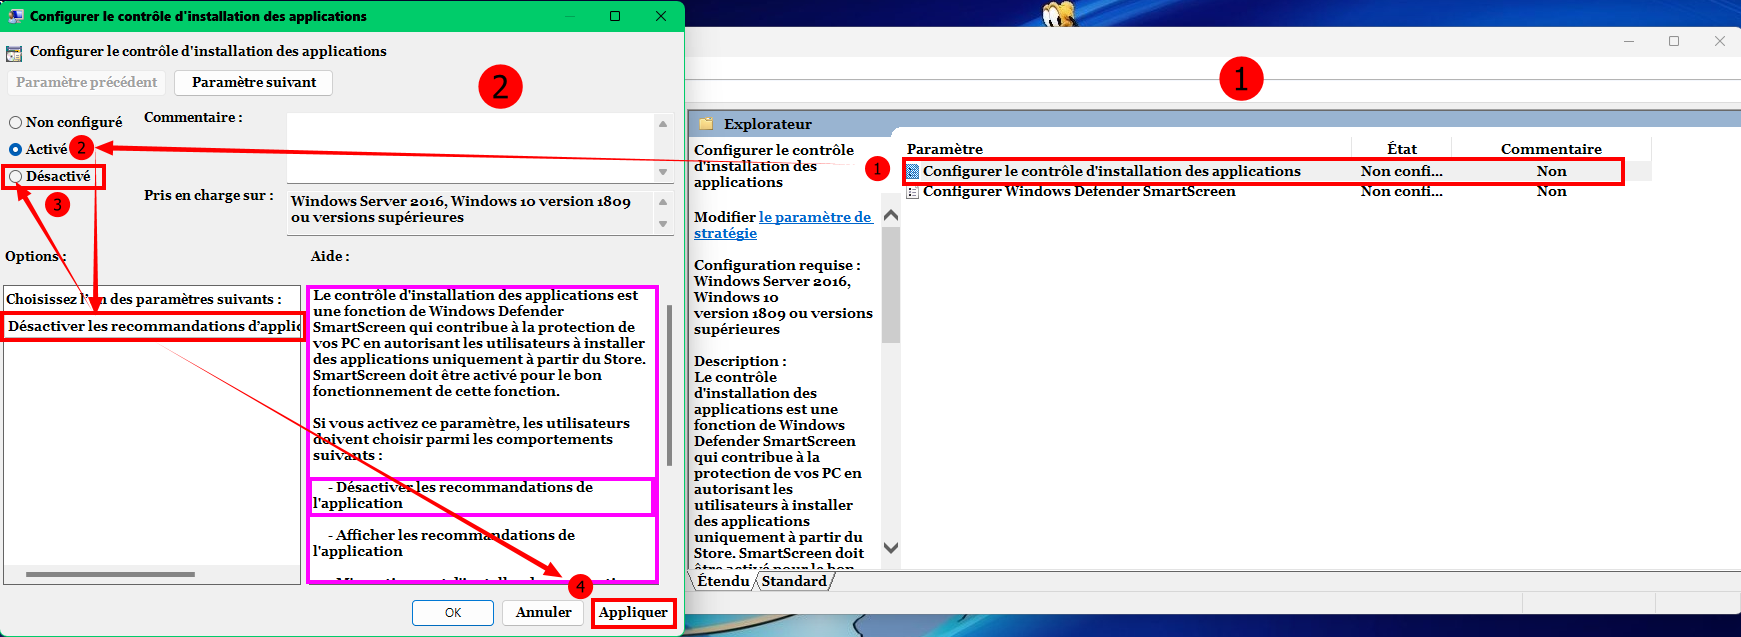This screenshot has height=637, width=1741.
Task: Click the description pane scroll-up chevron
Action: (x=891, y=215)
